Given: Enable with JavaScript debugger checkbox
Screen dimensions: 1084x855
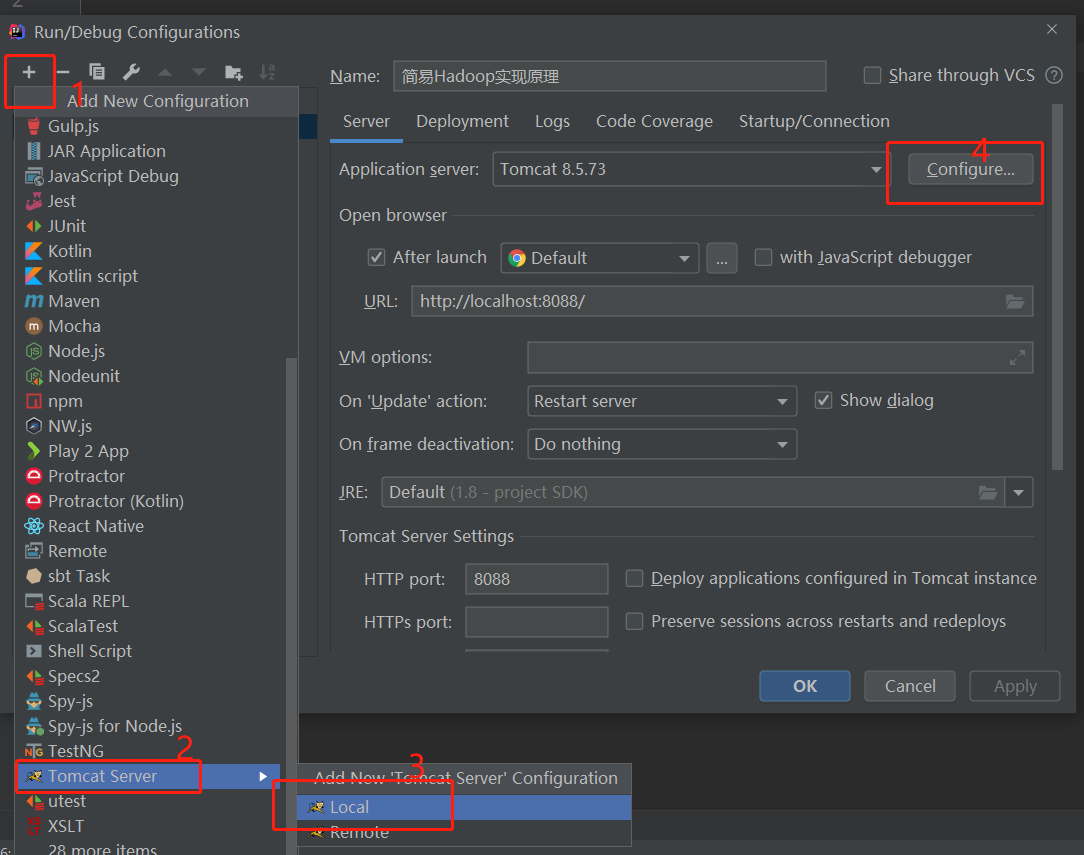Looking at the screenshot, I should tap(763, 258).
